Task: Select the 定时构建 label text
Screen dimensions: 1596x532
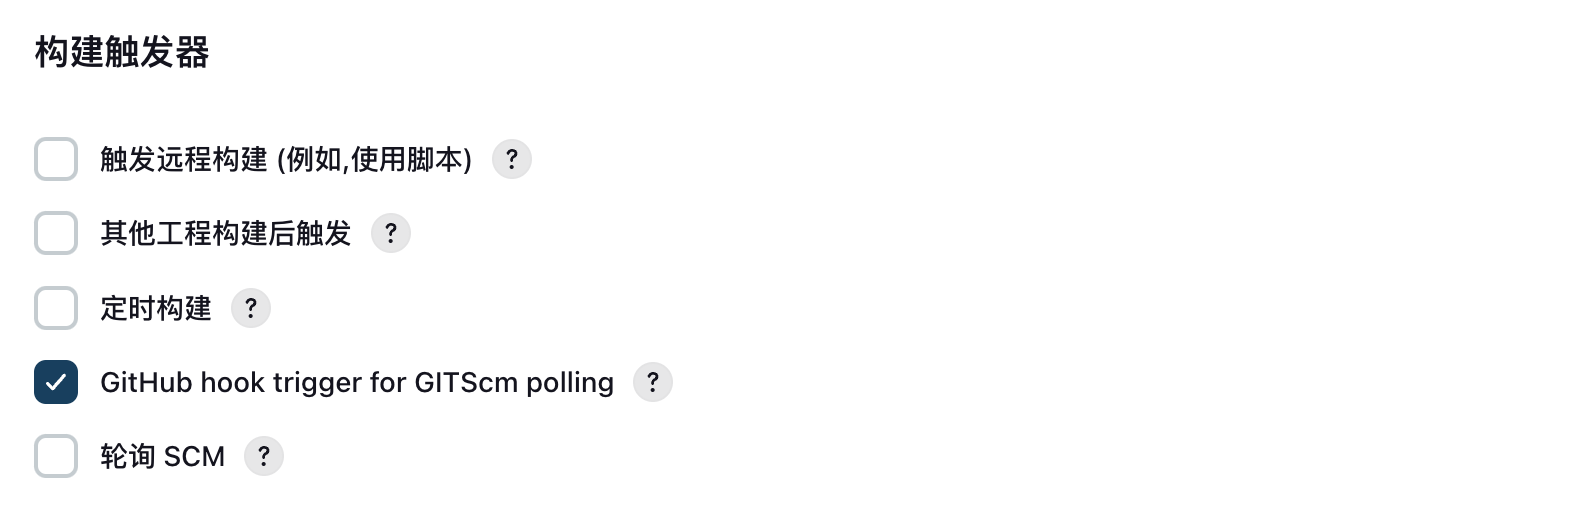Action: point(156,308)
